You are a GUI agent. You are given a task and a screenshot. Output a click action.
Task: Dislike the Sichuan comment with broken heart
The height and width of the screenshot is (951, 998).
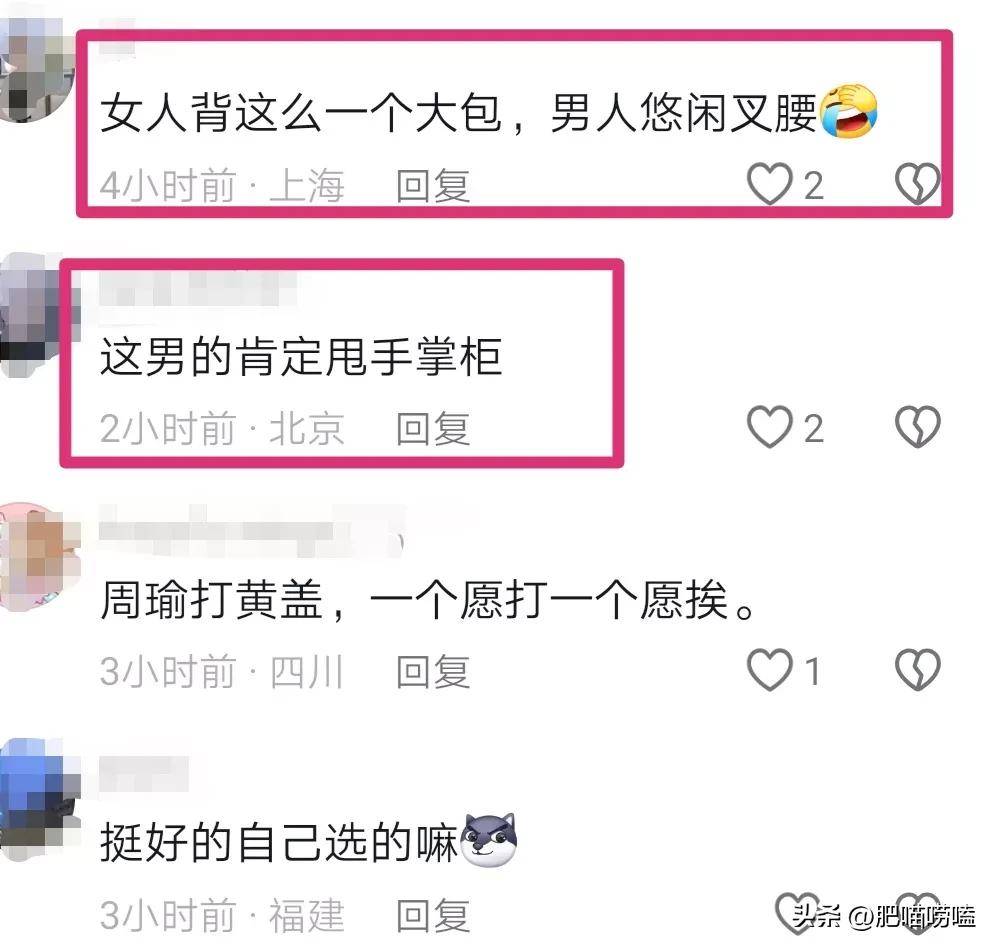917,670
